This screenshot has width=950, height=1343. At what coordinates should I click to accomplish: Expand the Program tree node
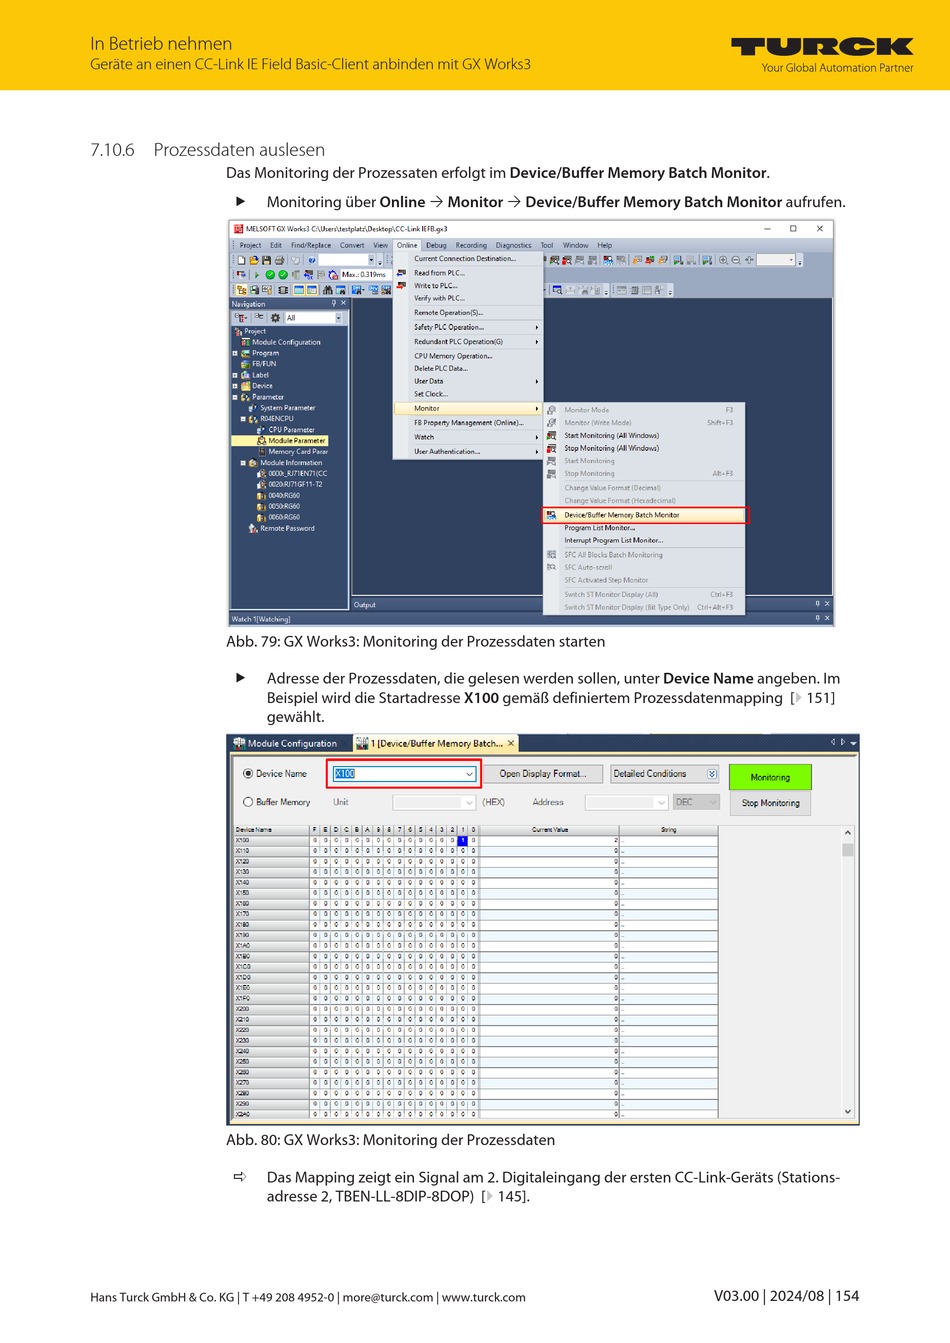[x=235, y=353]
